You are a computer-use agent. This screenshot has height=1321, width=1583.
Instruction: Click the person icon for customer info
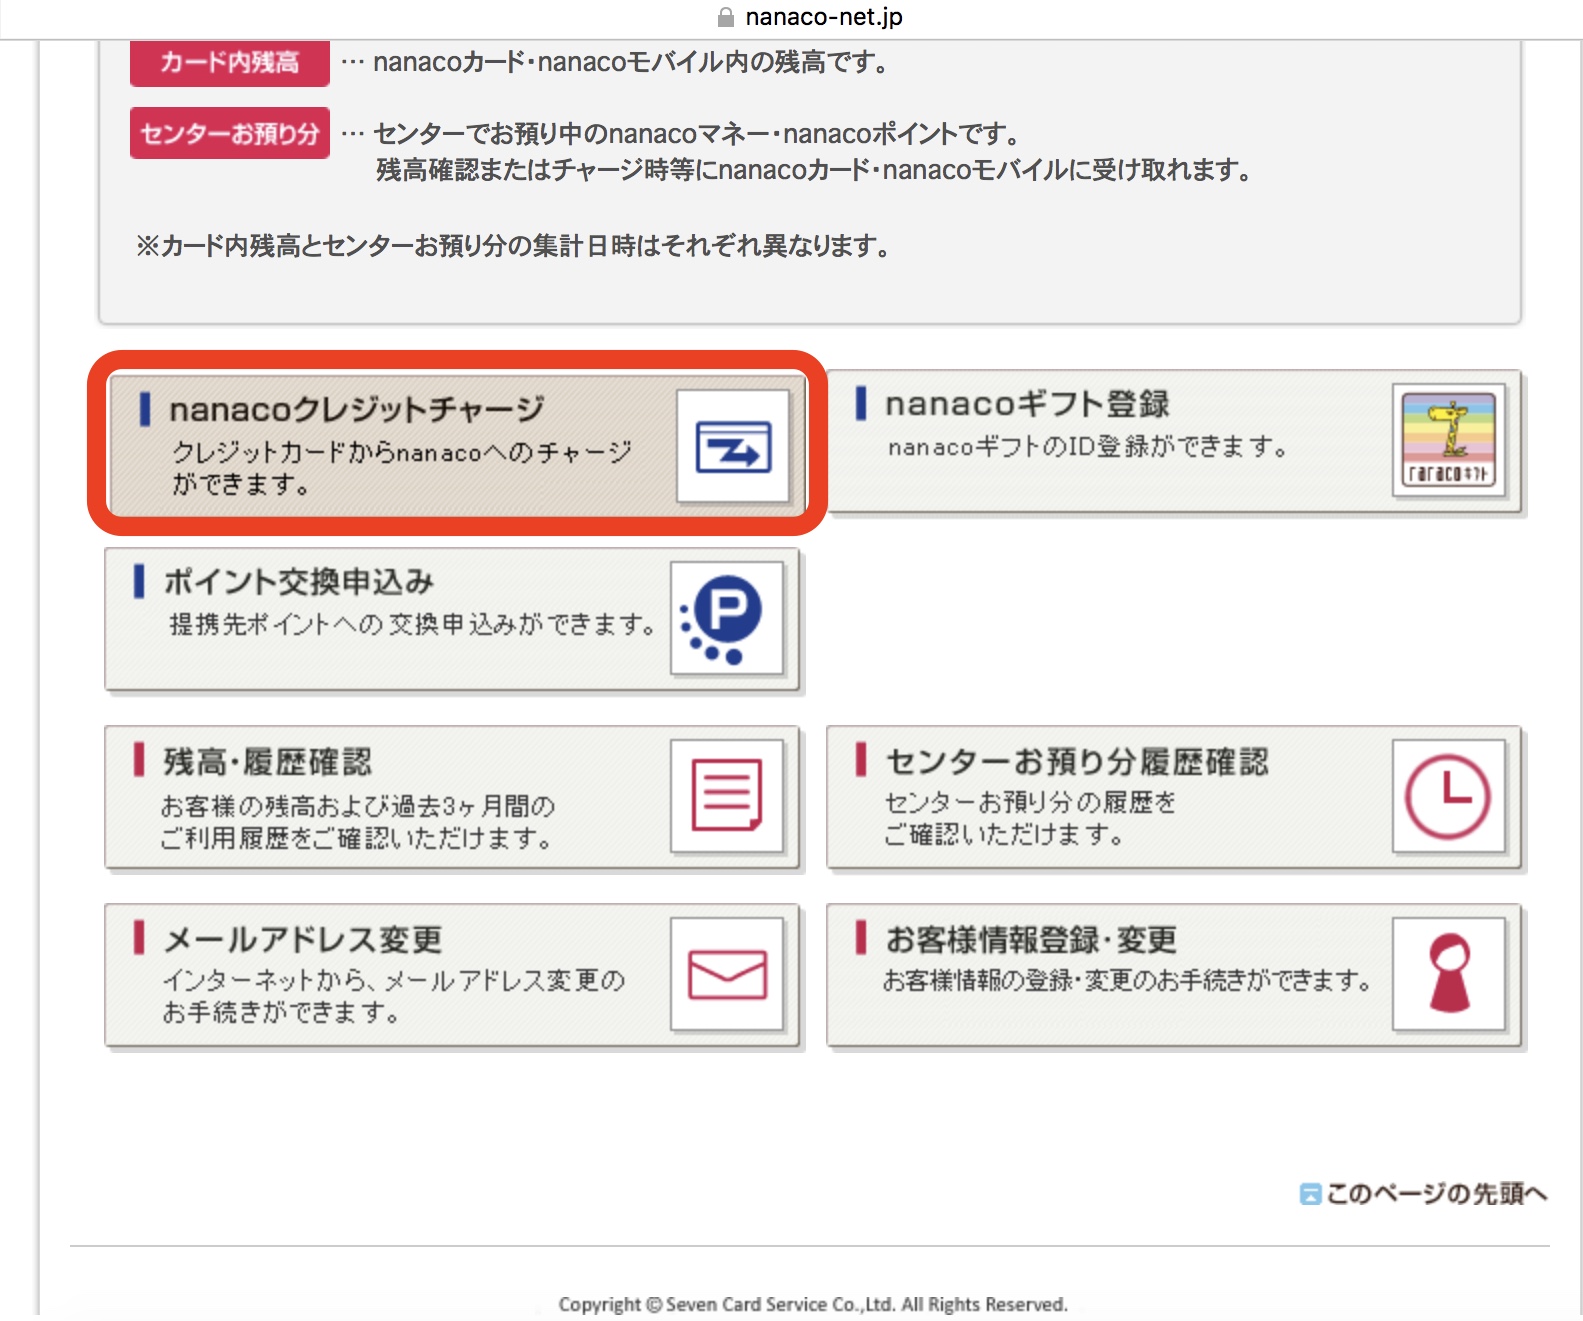point(1449,974)
